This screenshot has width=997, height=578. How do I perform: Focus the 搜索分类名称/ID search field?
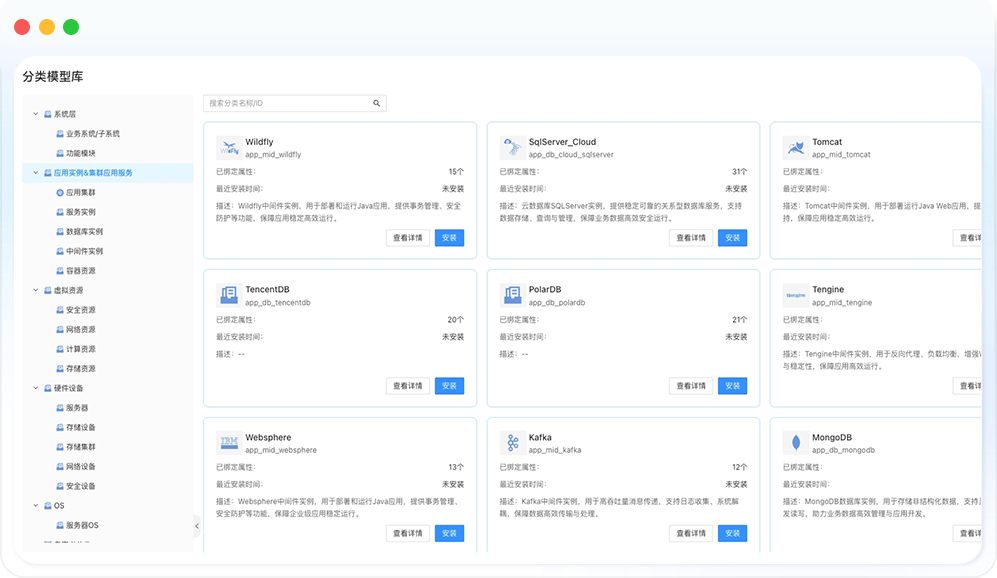[x=285, y=103]
